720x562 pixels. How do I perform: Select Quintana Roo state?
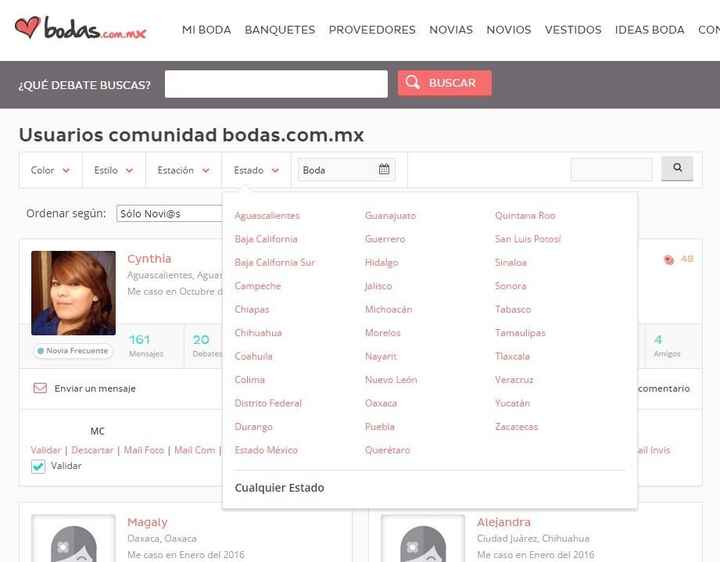click(x=525, y=215)
